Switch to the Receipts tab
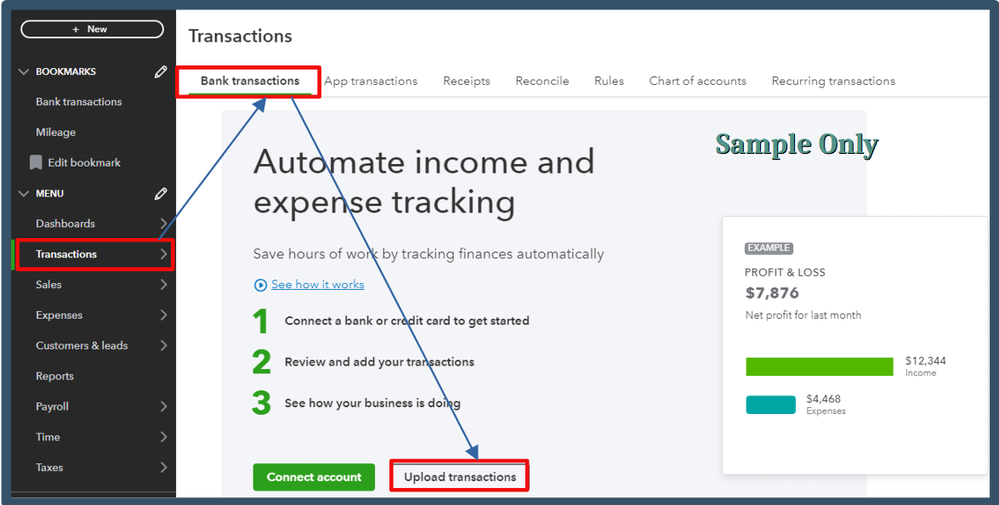Viewport: 999px width, 505px height. coord(466,81)
